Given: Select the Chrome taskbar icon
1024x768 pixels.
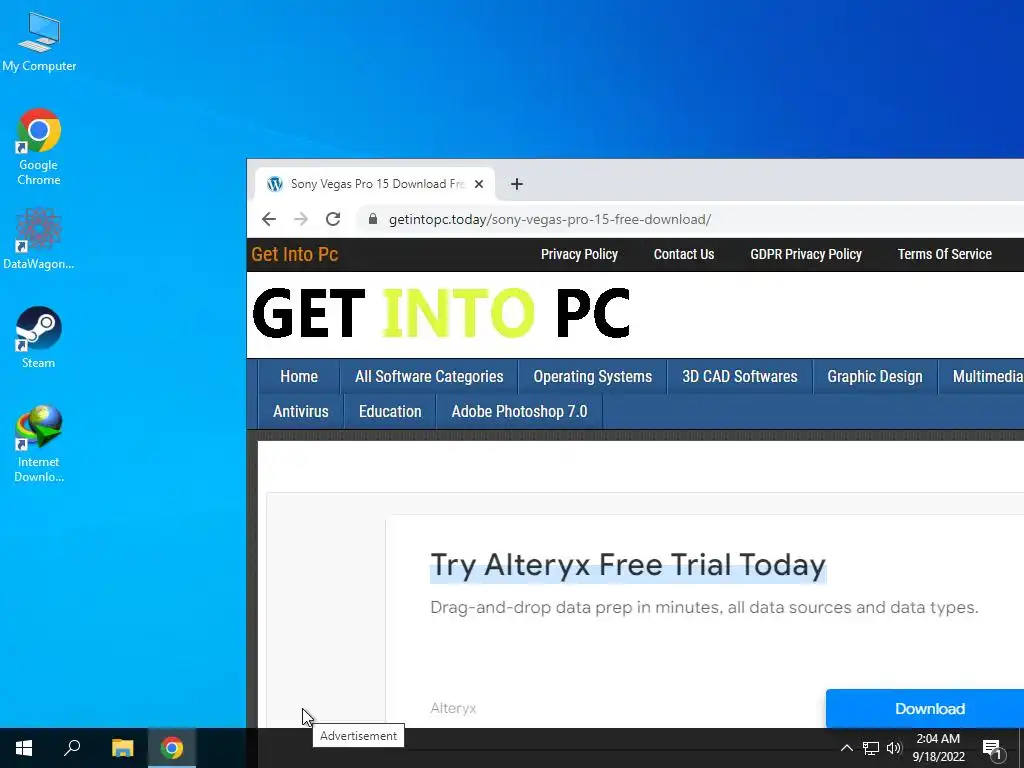Looking at the screenshot, I should [172, 748].
